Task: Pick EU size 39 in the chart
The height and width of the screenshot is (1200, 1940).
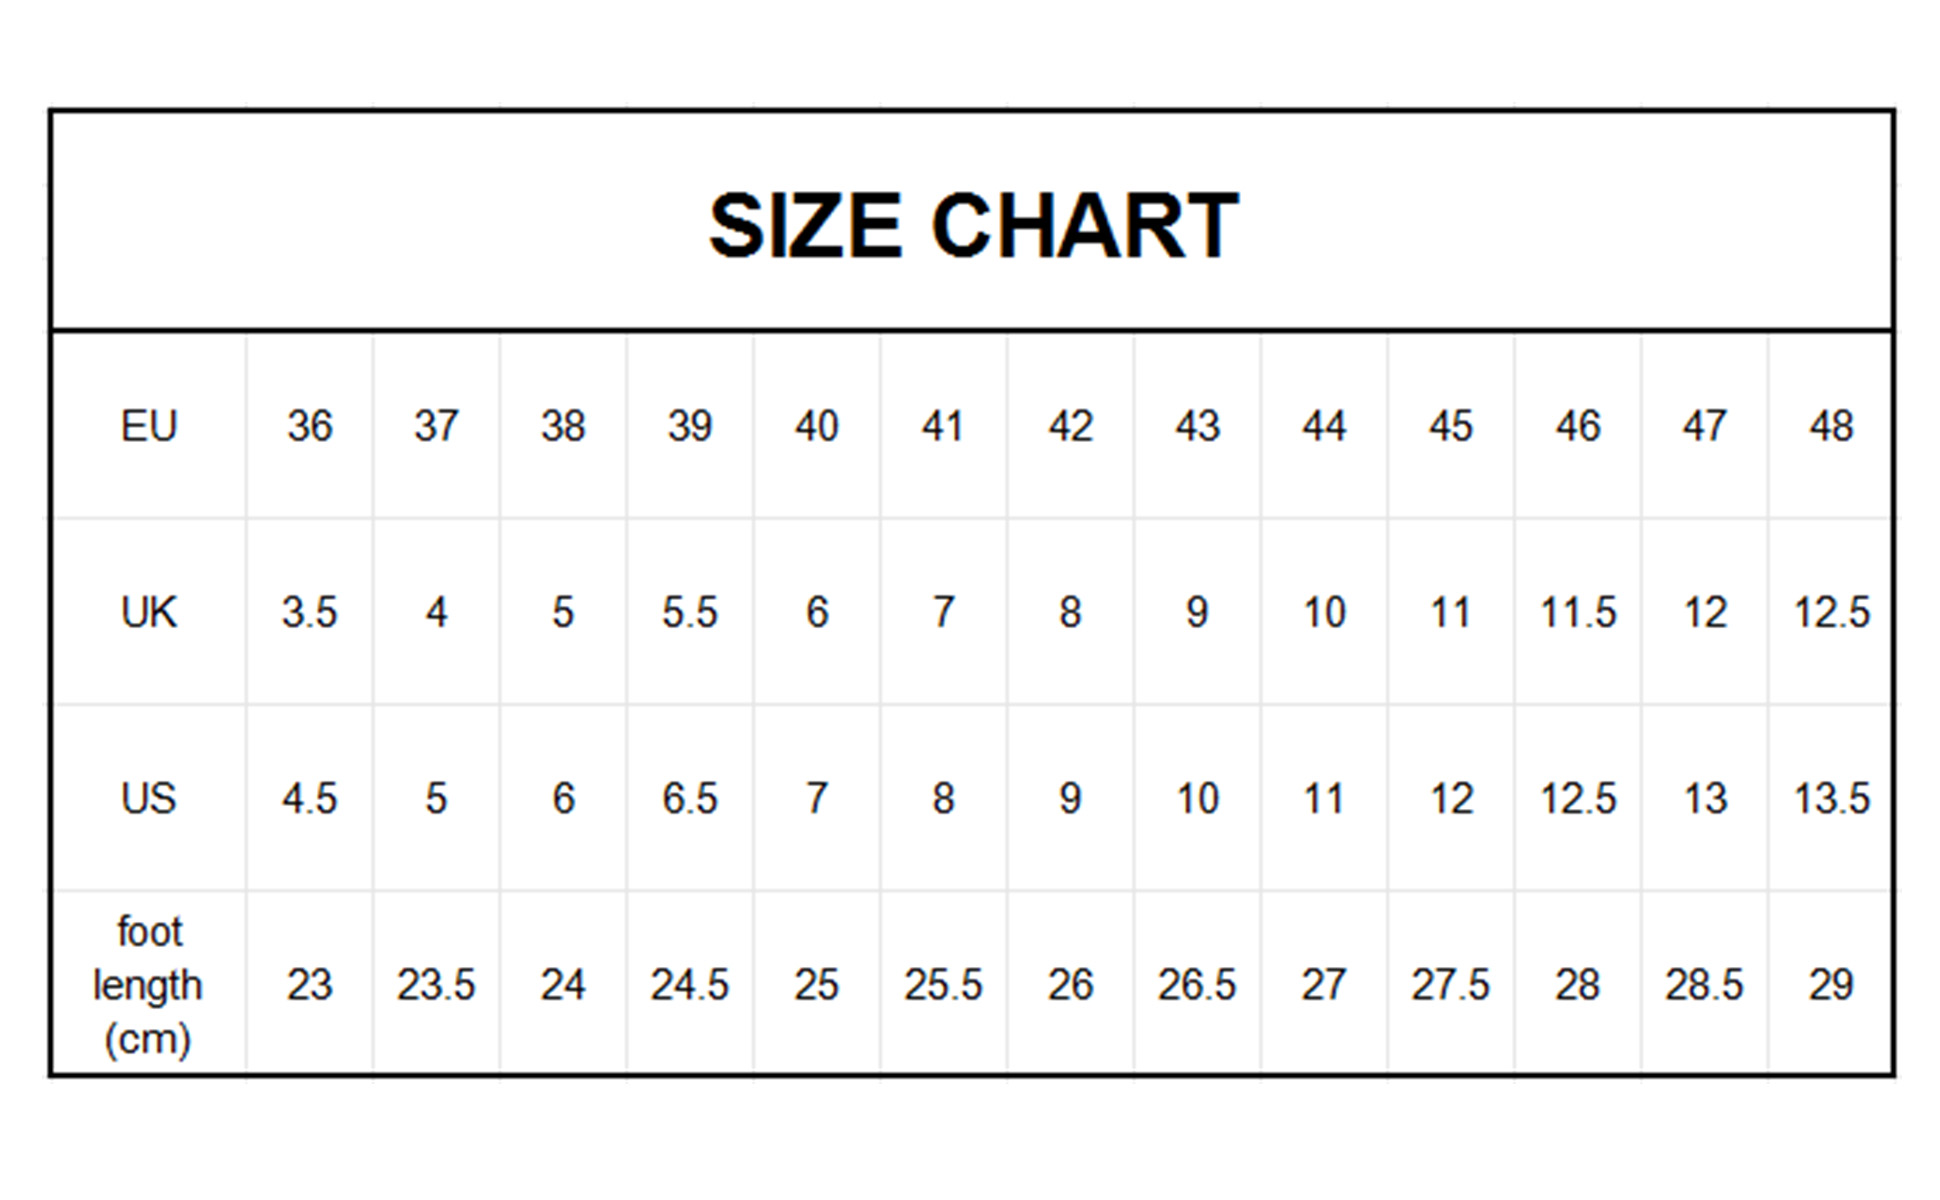Action: (x=689, y=427)
